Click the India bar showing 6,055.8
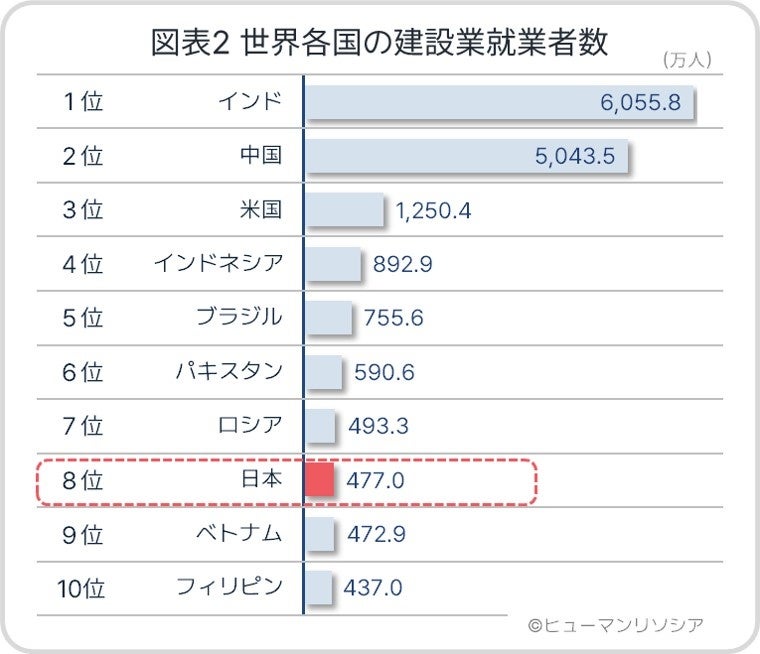This screenshot has height=654, width=760. click(498, 102)
